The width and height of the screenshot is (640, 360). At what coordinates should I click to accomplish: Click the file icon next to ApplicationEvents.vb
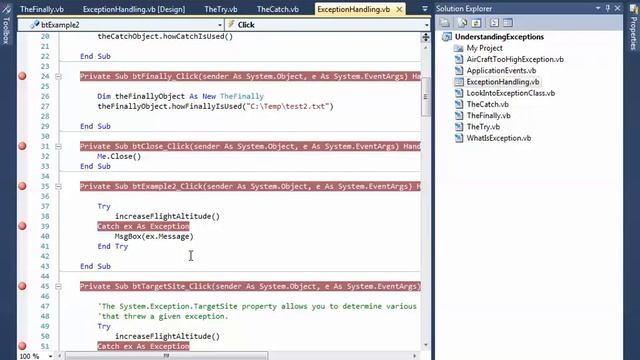[459, 71]
